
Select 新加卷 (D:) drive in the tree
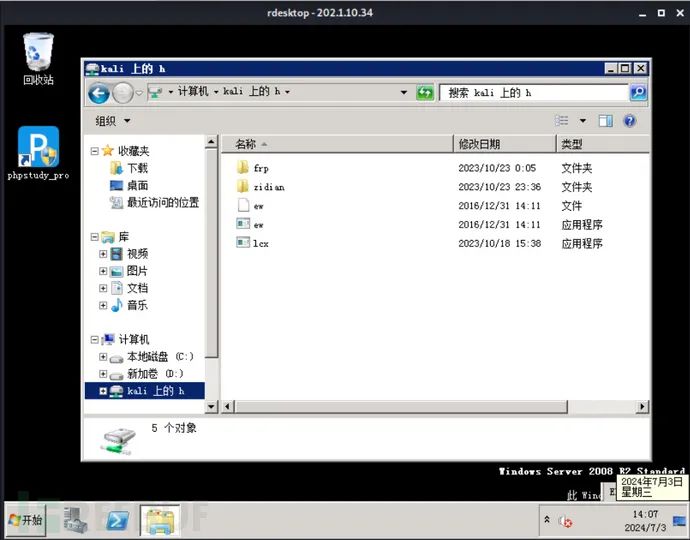pyautogui.click(x=147, y=374)
